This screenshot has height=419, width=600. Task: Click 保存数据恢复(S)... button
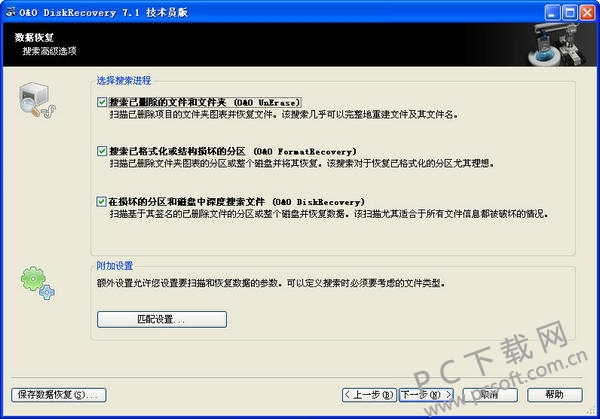(59, 395)
